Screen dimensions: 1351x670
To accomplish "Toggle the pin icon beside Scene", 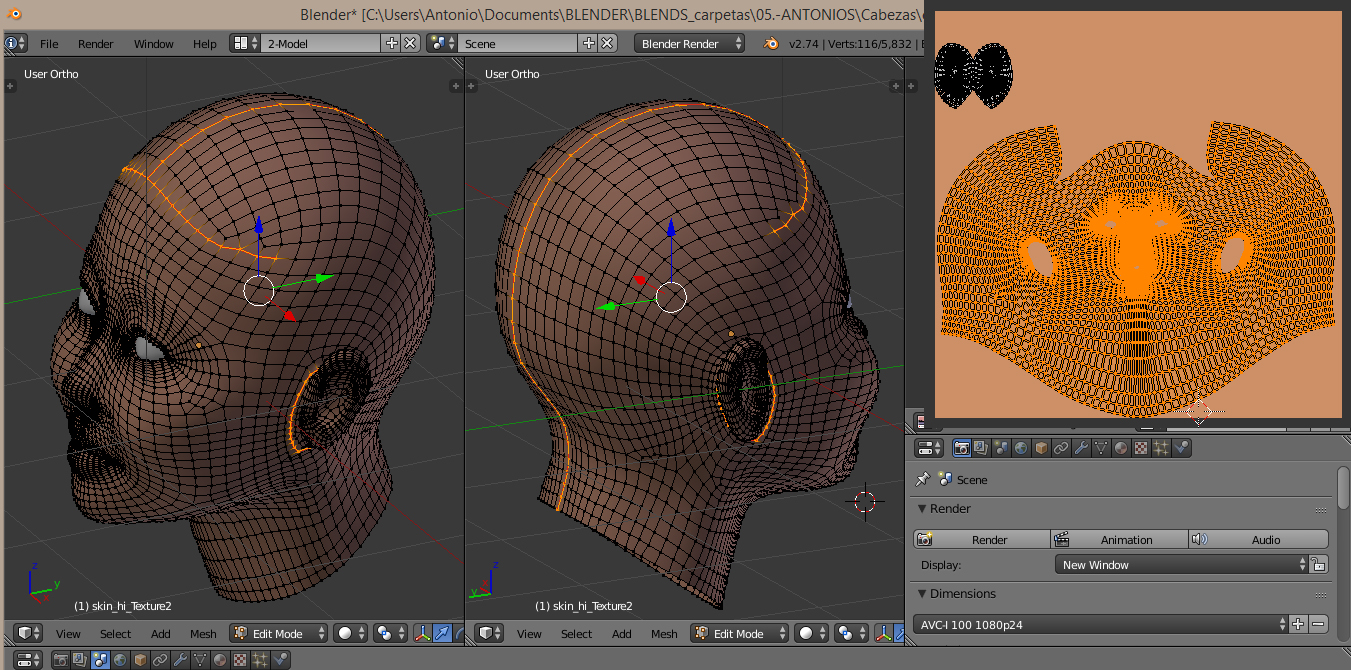I will pyautogui.click(x=923, y=480).
